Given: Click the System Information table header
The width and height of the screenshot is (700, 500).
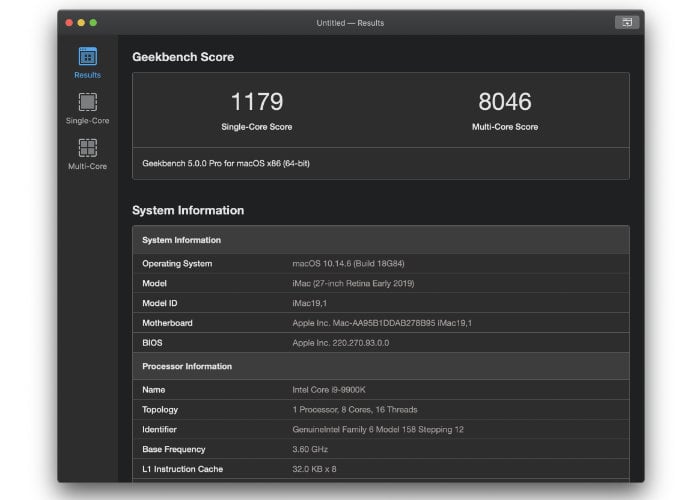Looking at the screenshot, I should pos(381,240).
